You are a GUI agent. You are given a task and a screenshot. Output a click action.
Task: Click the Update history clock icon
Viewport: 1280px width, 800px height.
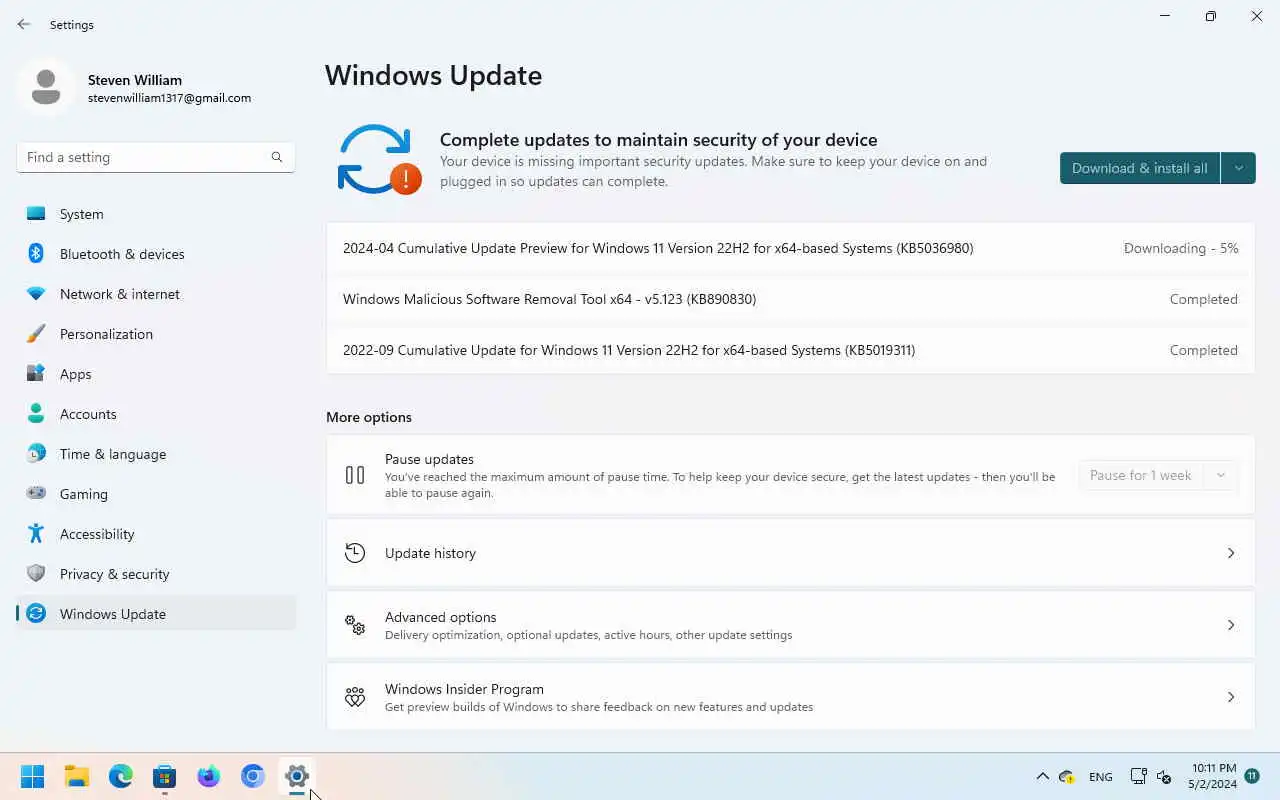click(355, 553)
